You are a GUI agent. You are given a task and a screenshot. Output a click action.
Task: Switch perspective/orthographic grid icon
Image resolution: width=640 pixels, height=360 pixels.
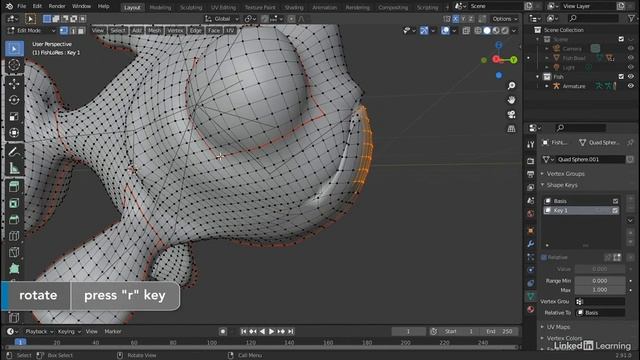pos(511,129)
